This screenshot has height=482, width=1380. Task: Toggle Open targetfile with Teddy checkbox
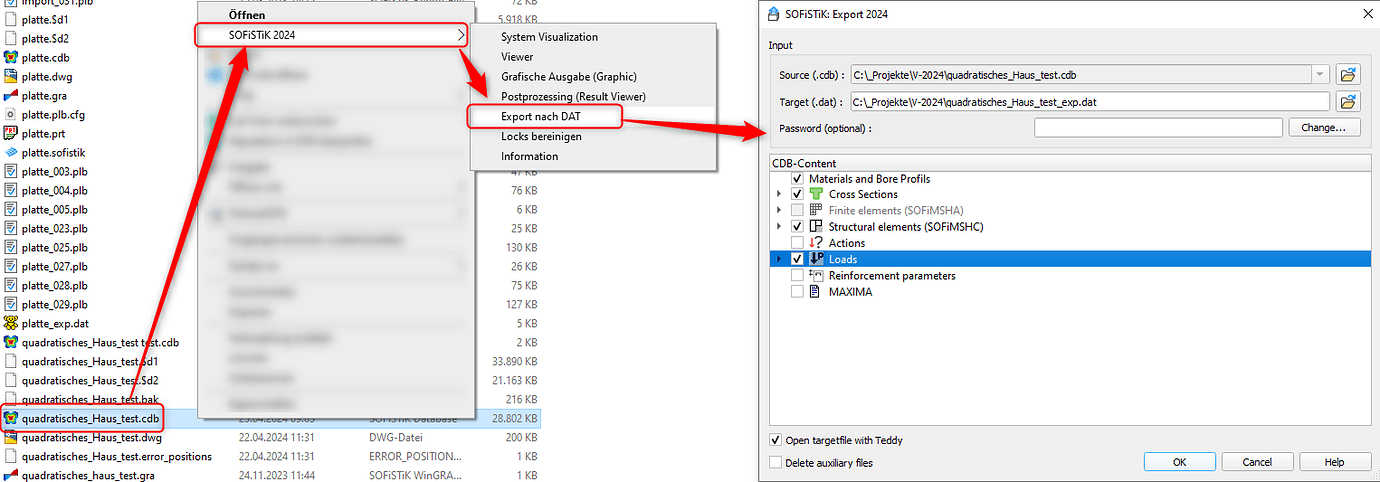point(776,440)
